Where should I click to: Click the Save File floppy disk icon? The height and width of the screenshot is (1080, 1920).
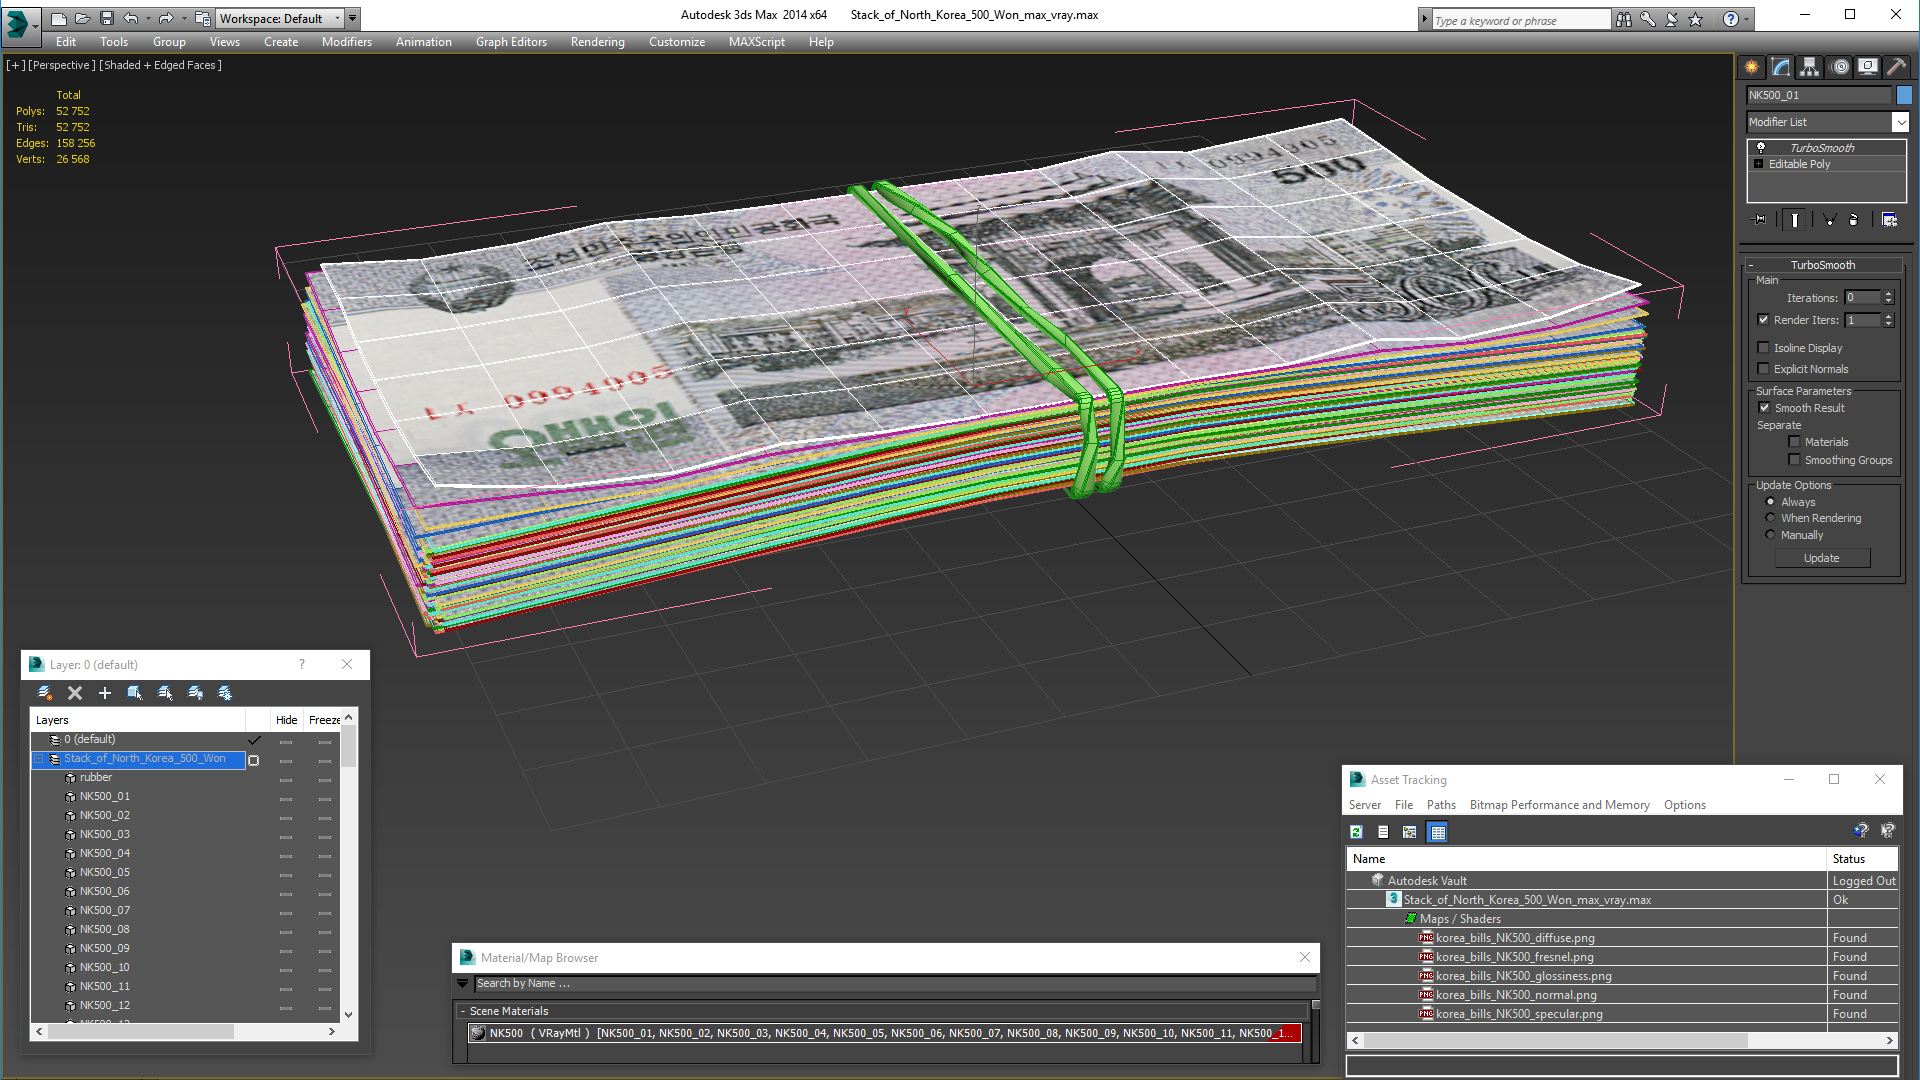pyautogui.click(x=106, y=18)
